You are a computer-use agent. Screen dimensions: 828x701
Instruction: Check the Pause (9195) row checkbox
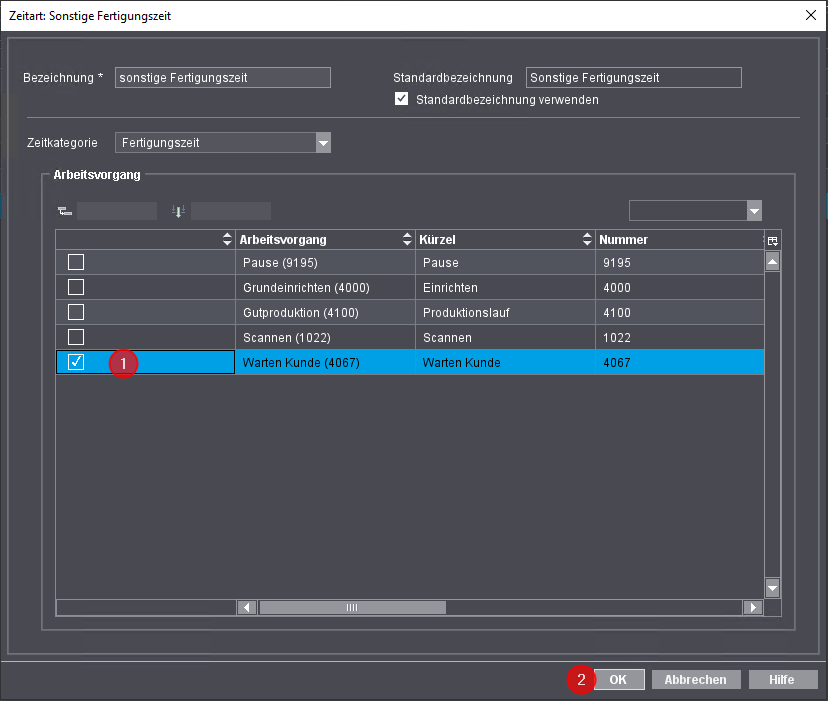point(76,262)
